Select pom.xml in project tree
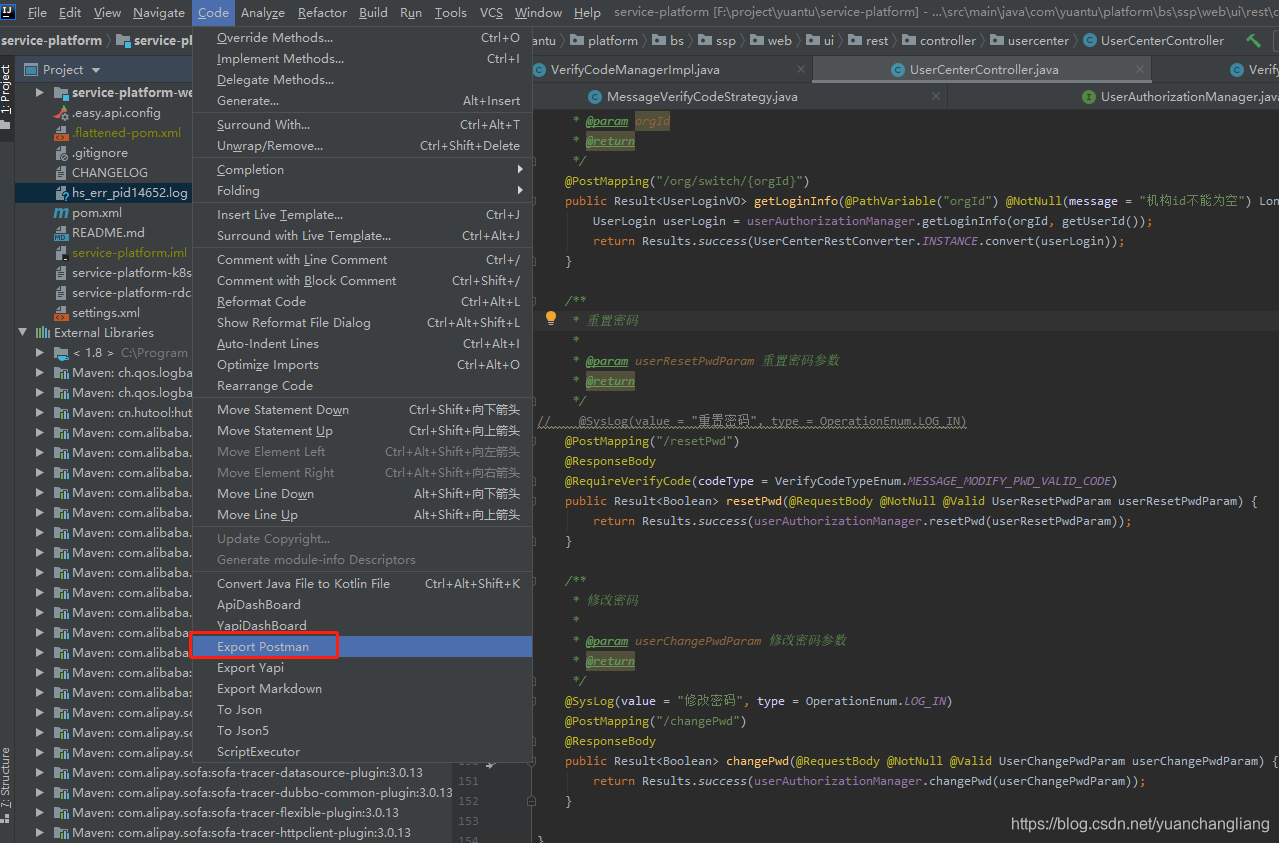This screenshot has height=843, width=1279. (x=97, y=213)
